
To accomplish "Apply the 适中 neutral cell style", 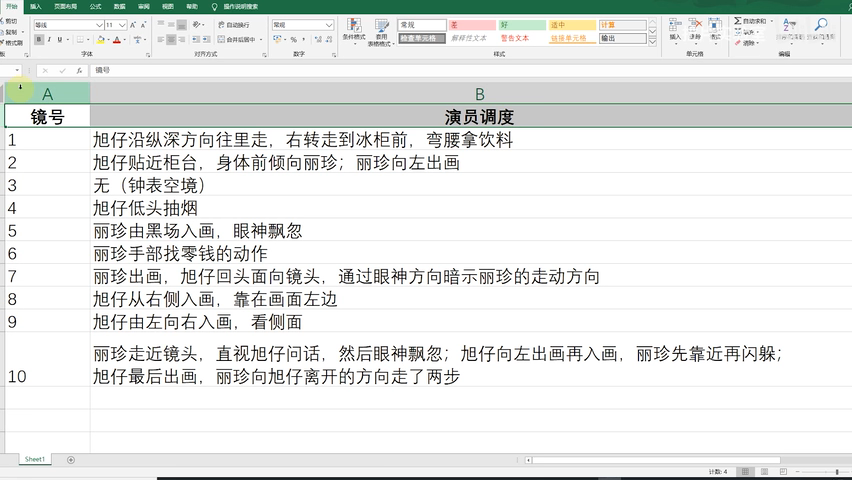I will pyautogui.click(x=572, y=25).
